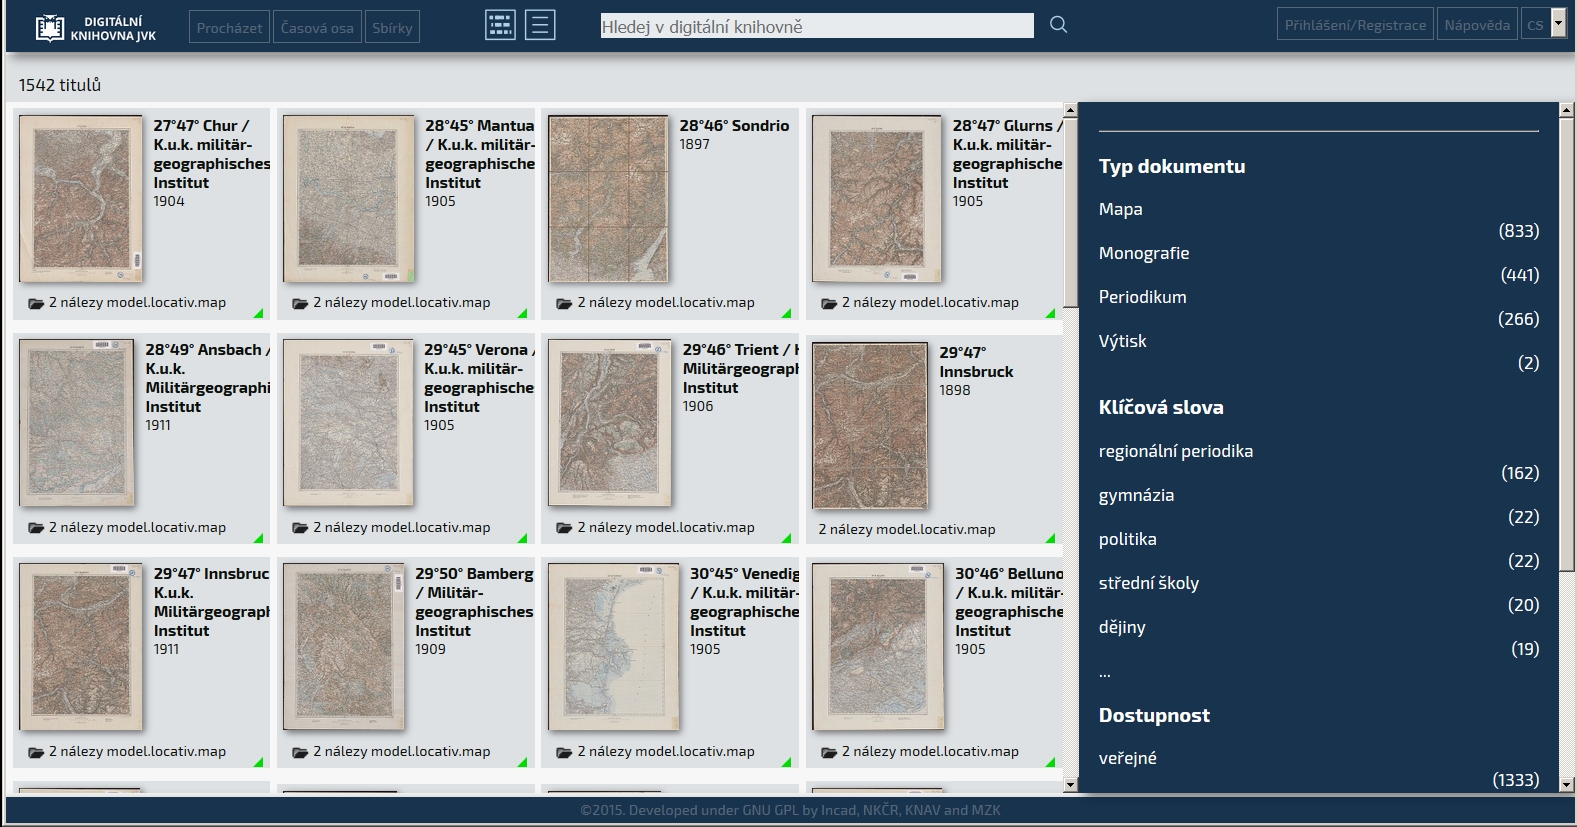Click green corner marker on 29°47° Innsbruck 1898 card
1577x827 pixels.
[1051, 538]
